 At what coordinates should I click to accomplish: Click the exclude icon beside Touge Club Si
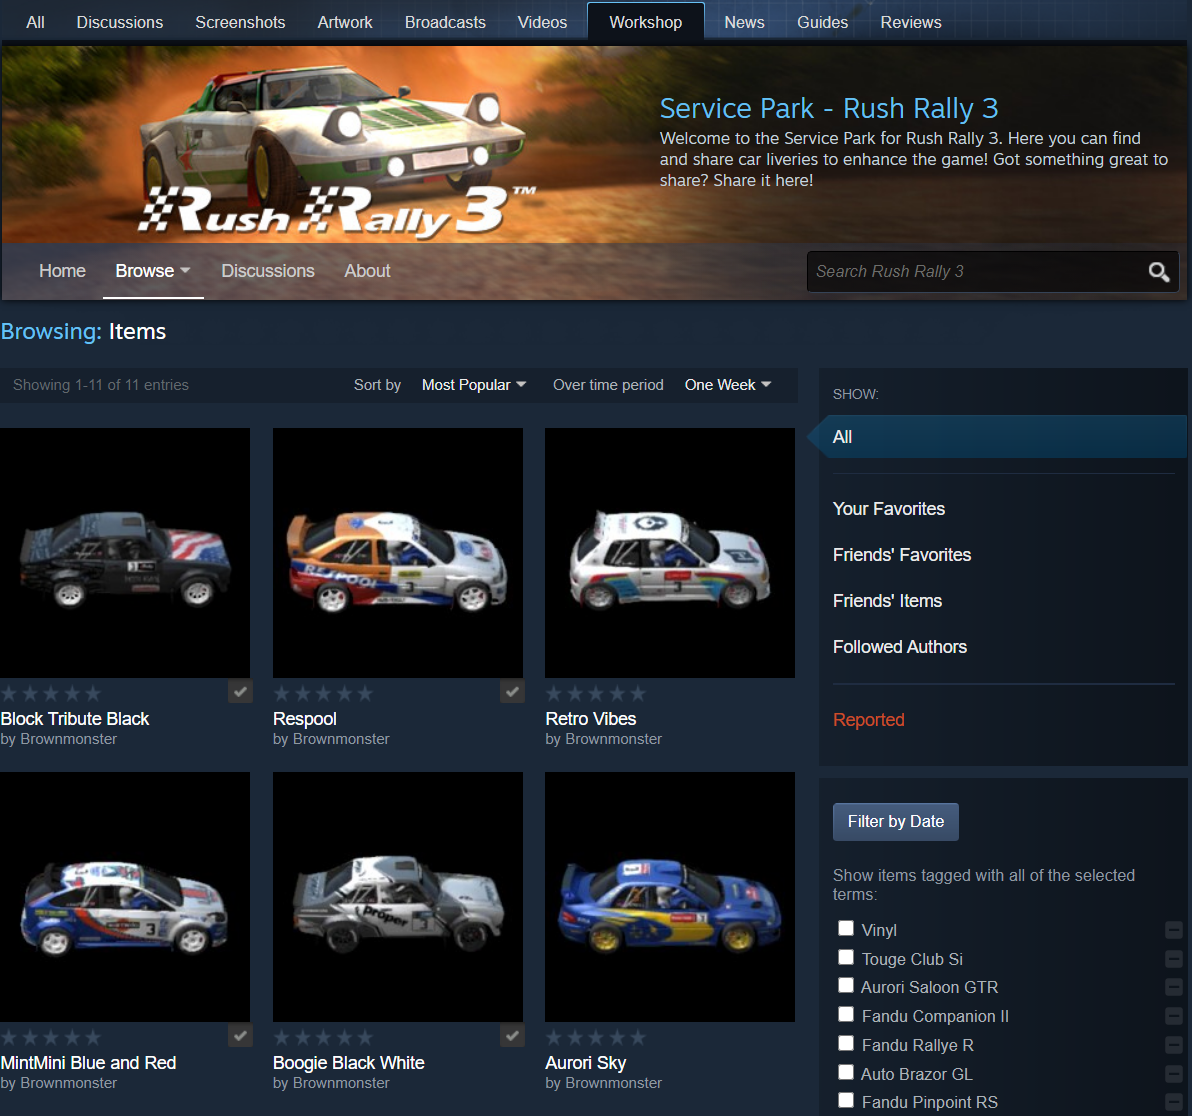[1174, 959]
